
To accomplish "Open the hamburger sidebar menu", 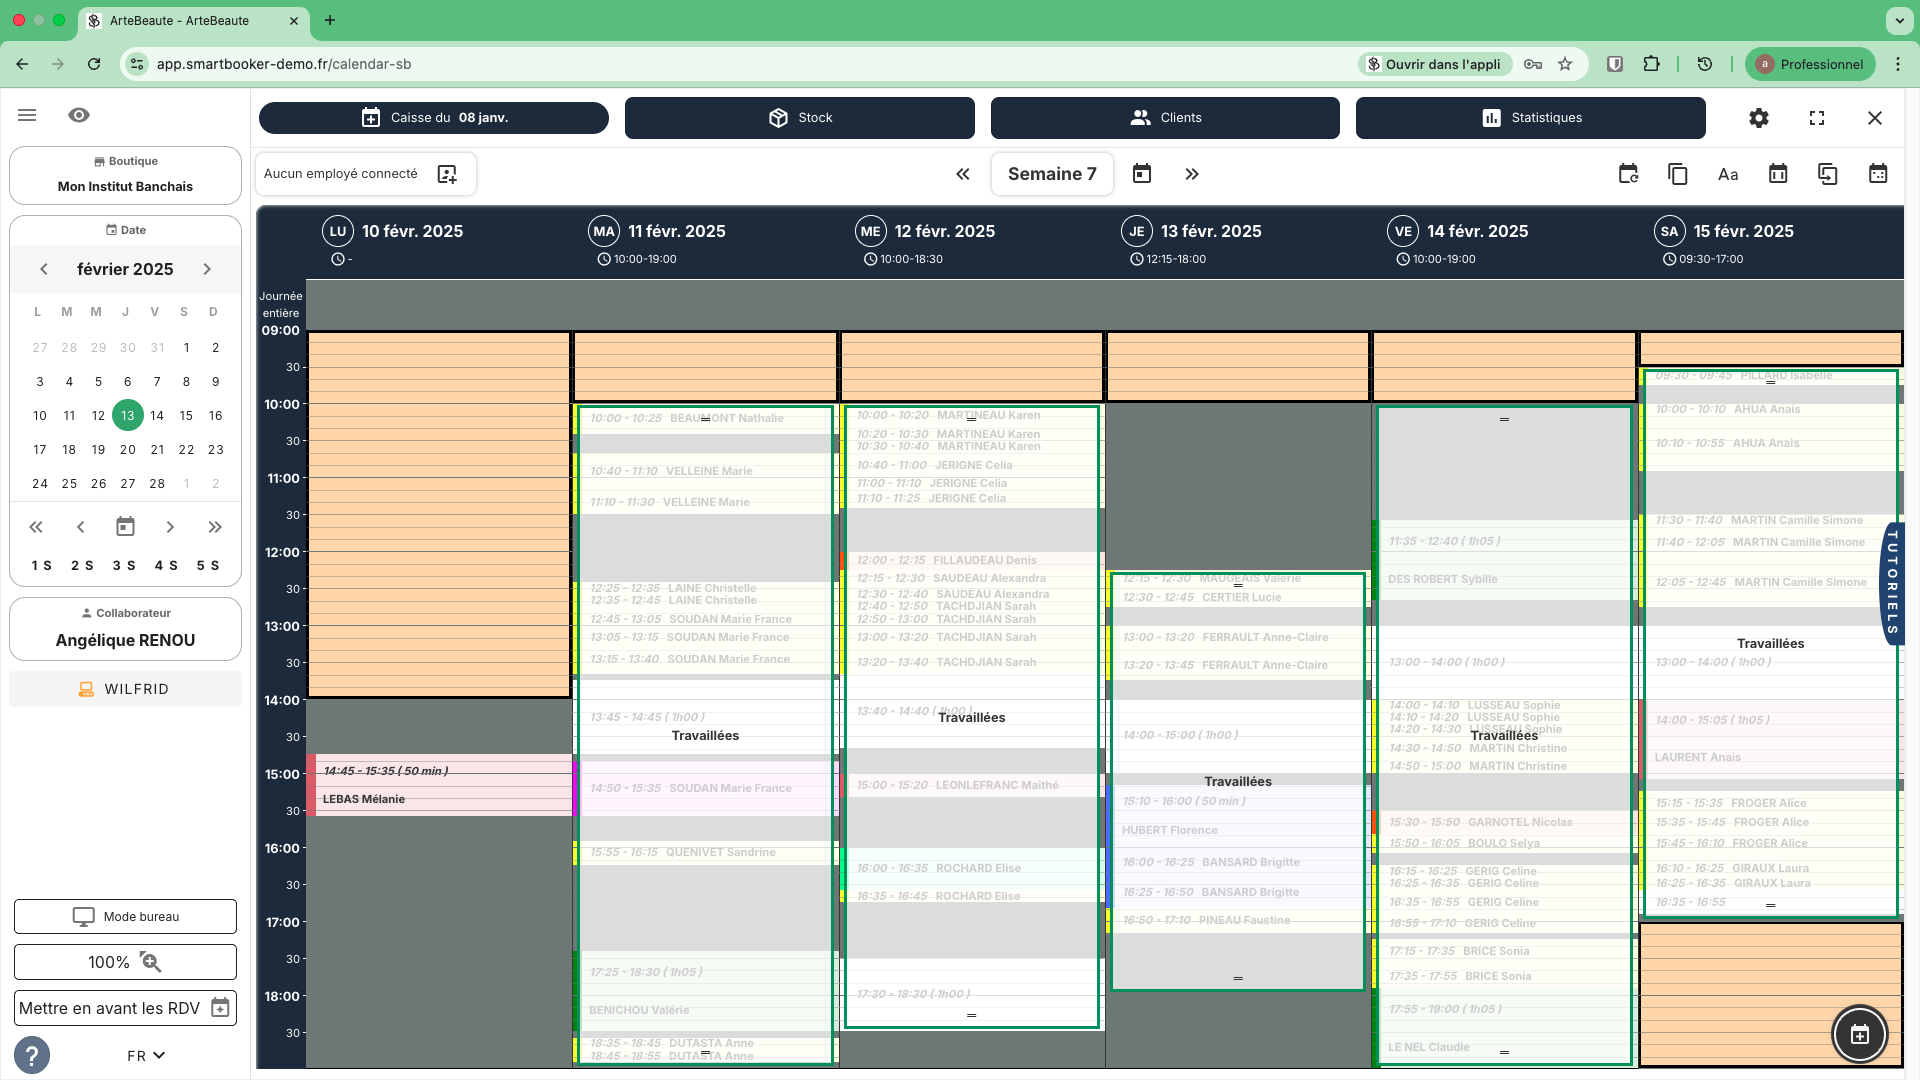I will click(x=27, y=115).
